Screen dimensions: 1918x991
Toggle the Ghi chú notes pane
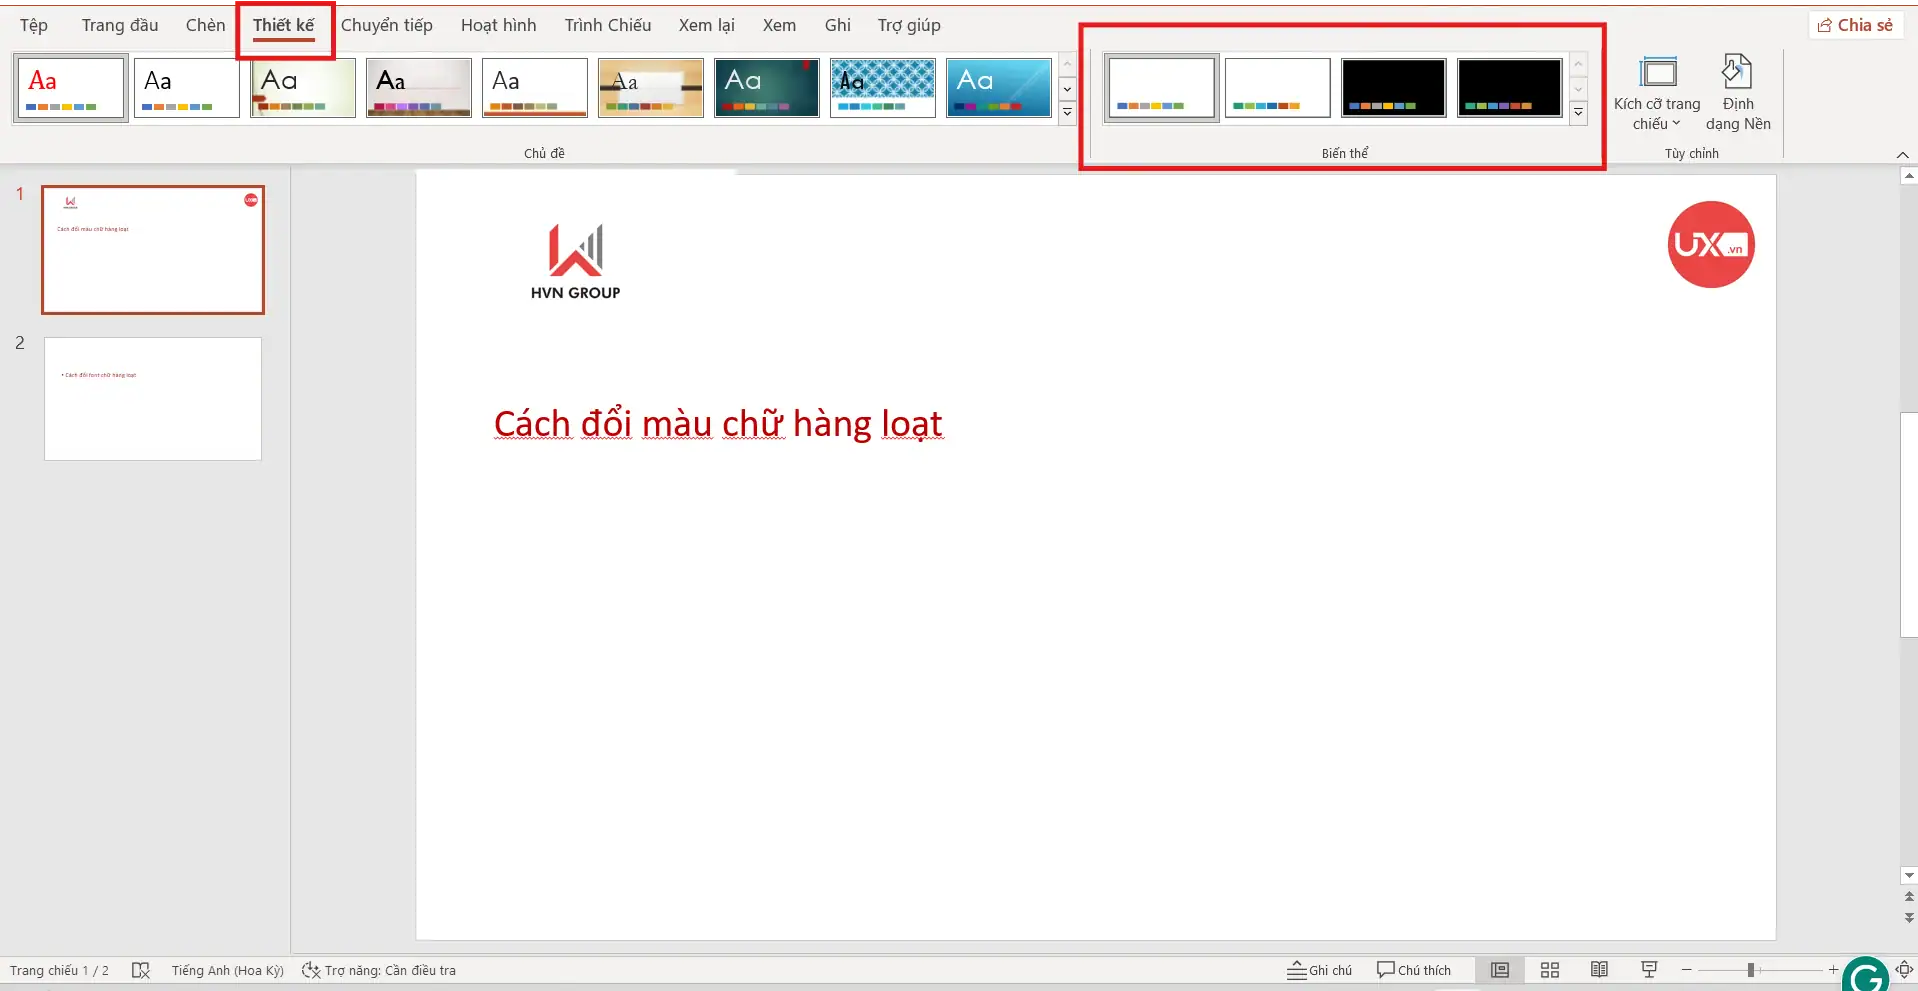pos(1320,969)
